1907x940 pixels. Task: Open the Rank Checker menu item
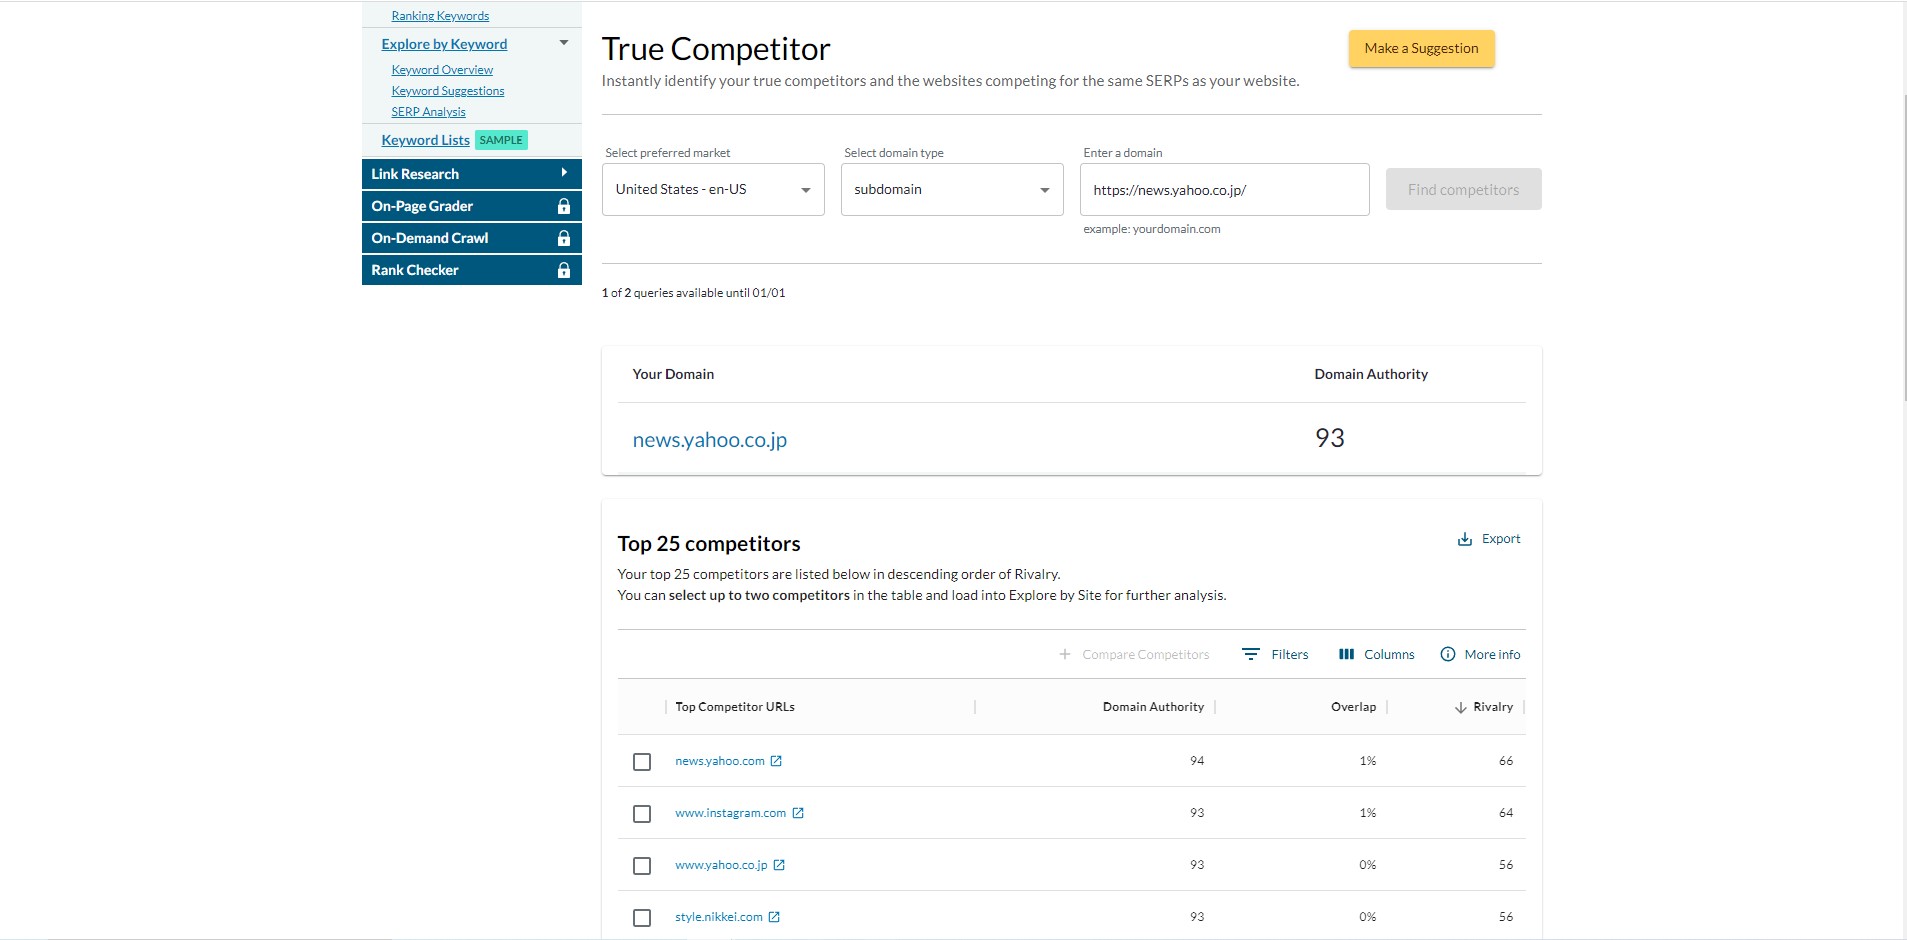471,270
